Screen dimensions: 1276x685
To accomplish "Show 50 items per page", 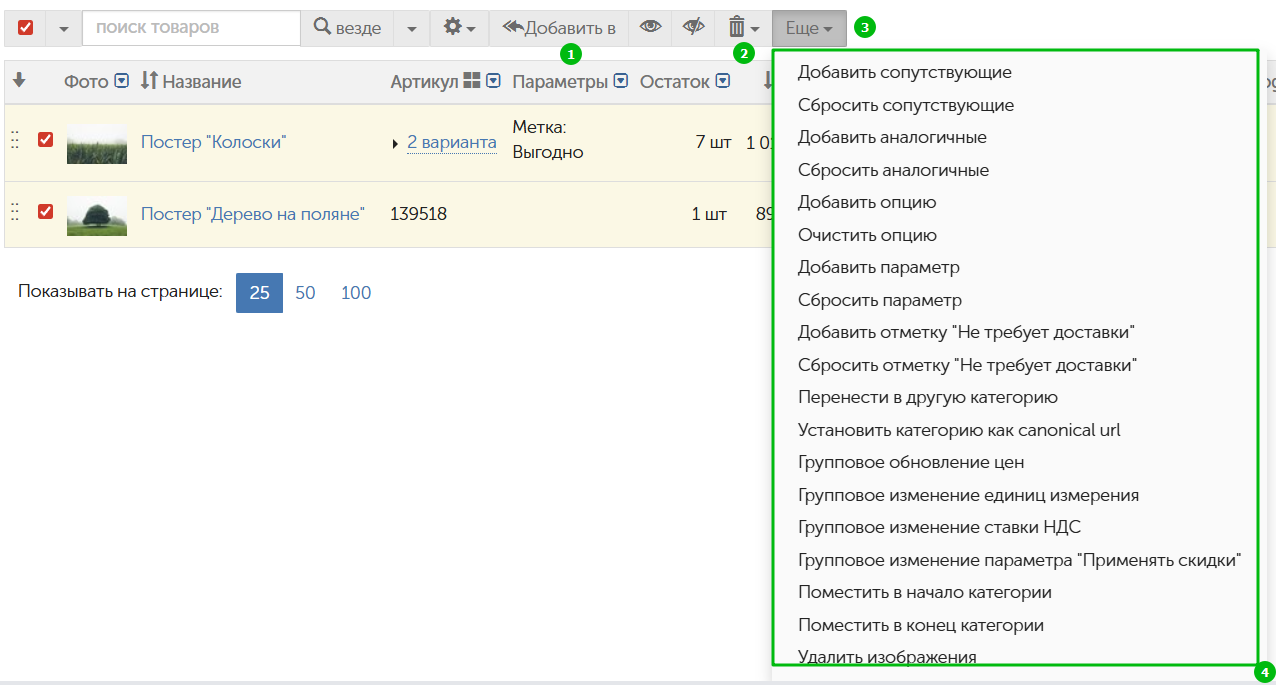I will coord(305,293).
